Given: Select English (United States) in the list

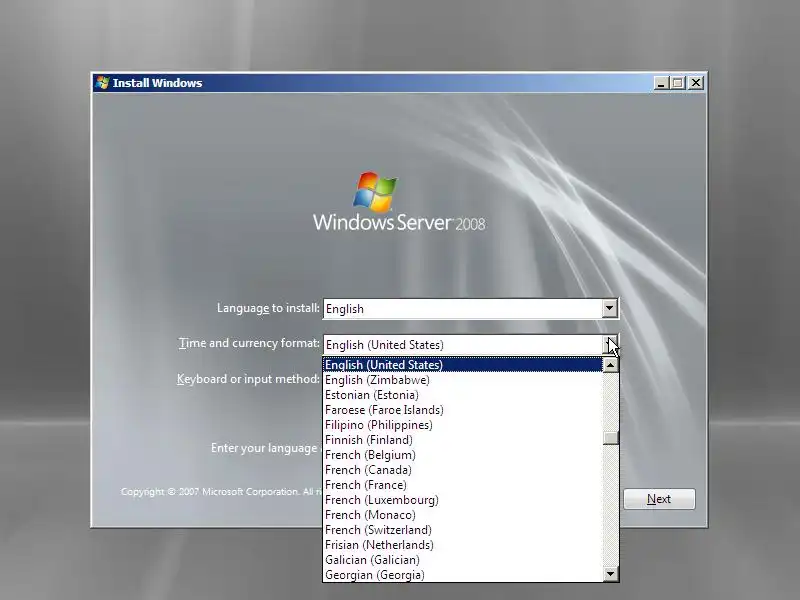Looking at the screenshot, I should point(463,365).
